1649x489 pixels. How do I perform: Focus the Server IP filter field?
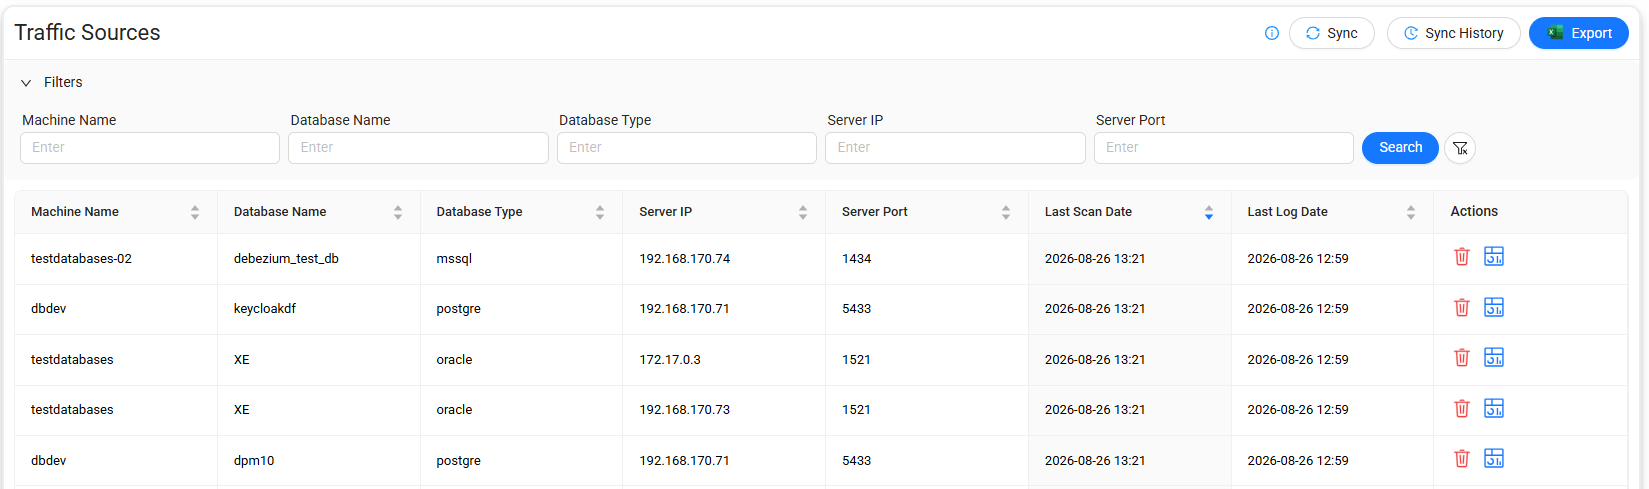click(x=955, y=148)
